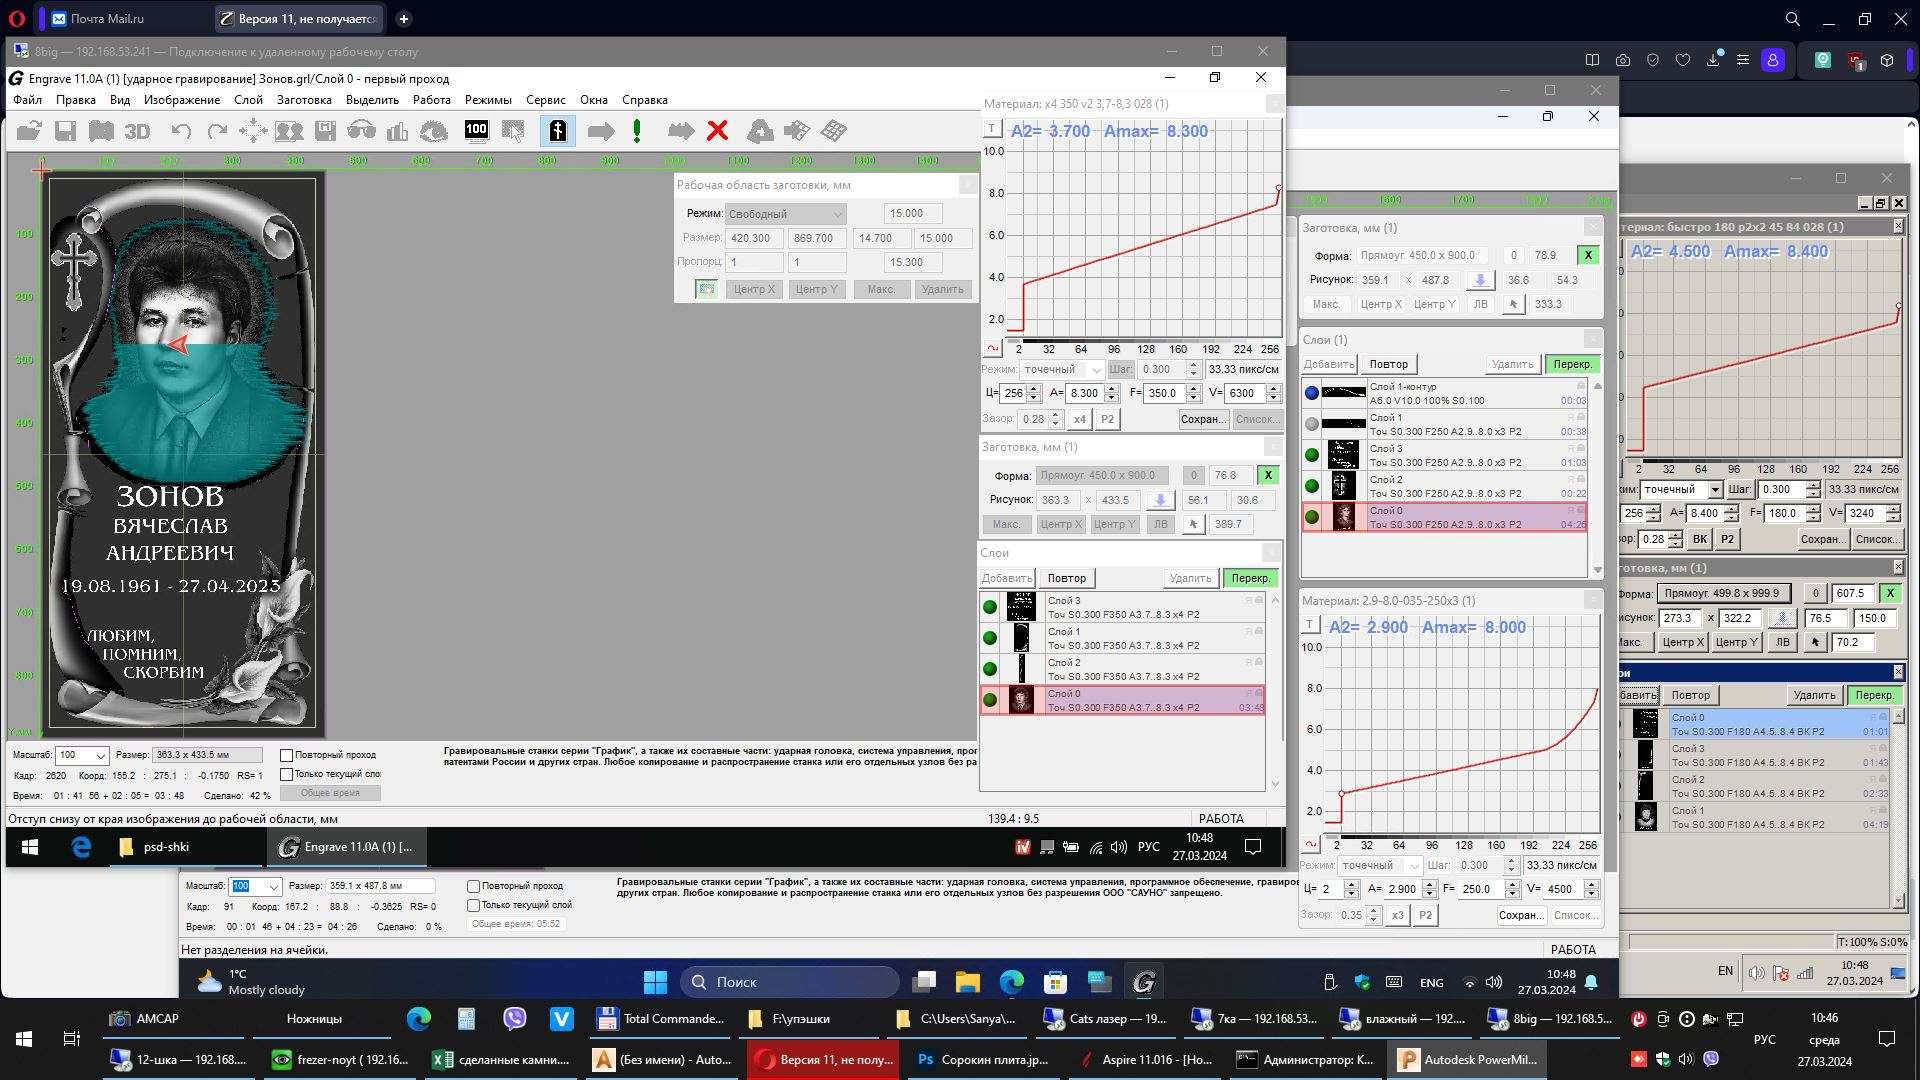Open the Изображение menu
Screen dimensions: 1920x1080
(181, 100)
